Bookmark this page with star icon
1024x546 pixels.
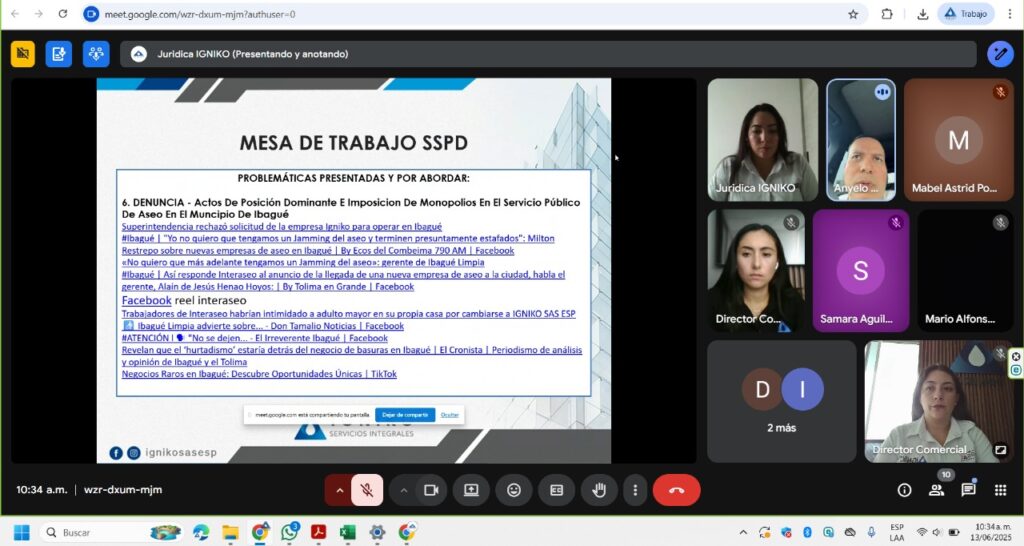pos(853,14)
